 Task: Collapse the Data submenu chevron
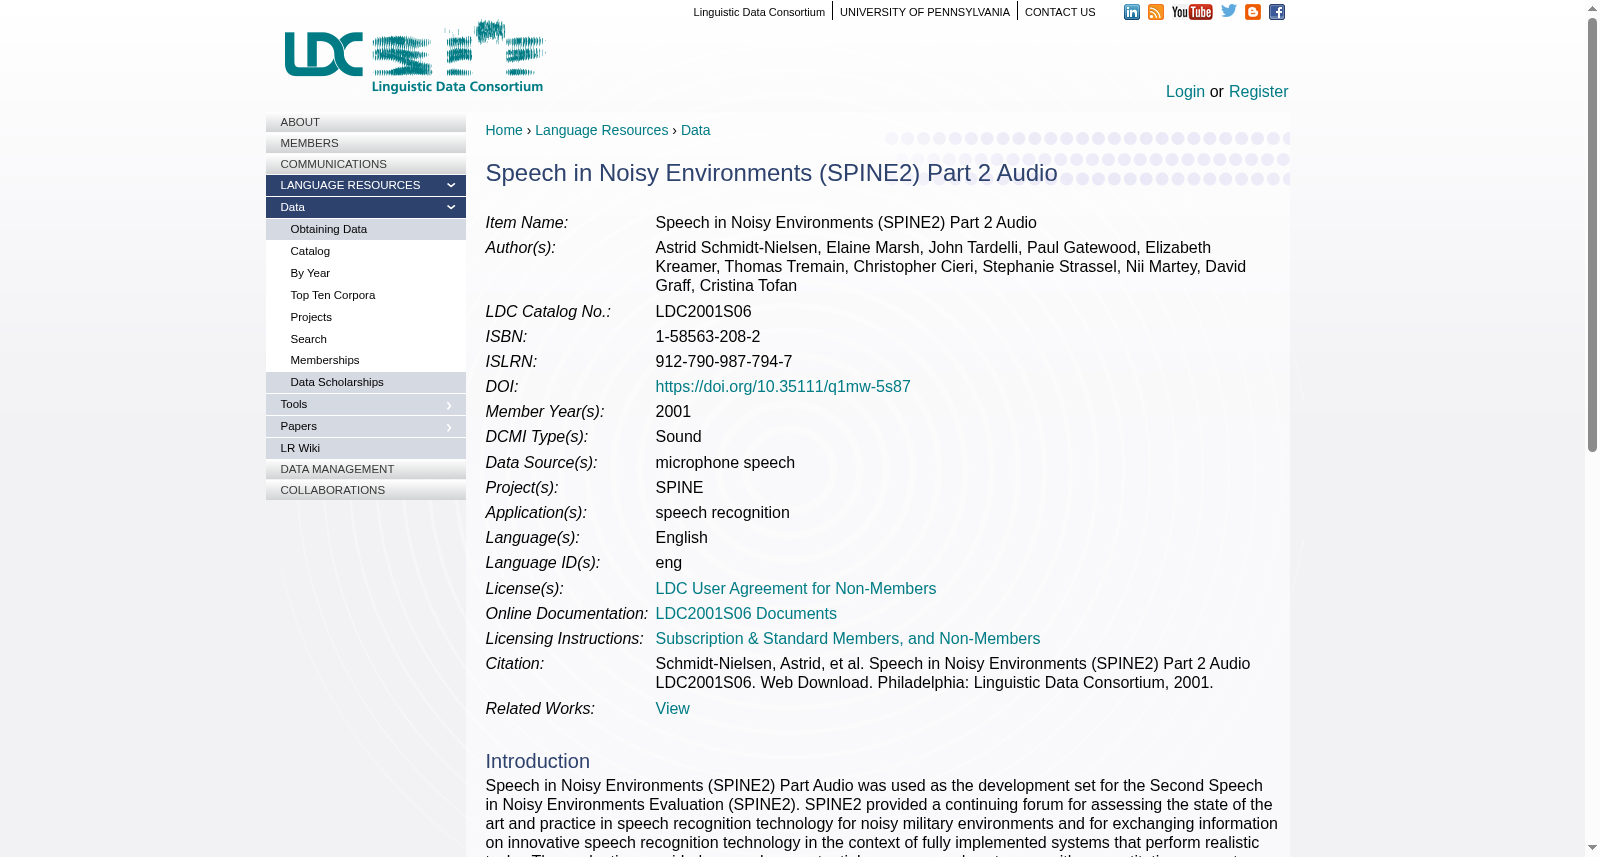click(450, 207)
